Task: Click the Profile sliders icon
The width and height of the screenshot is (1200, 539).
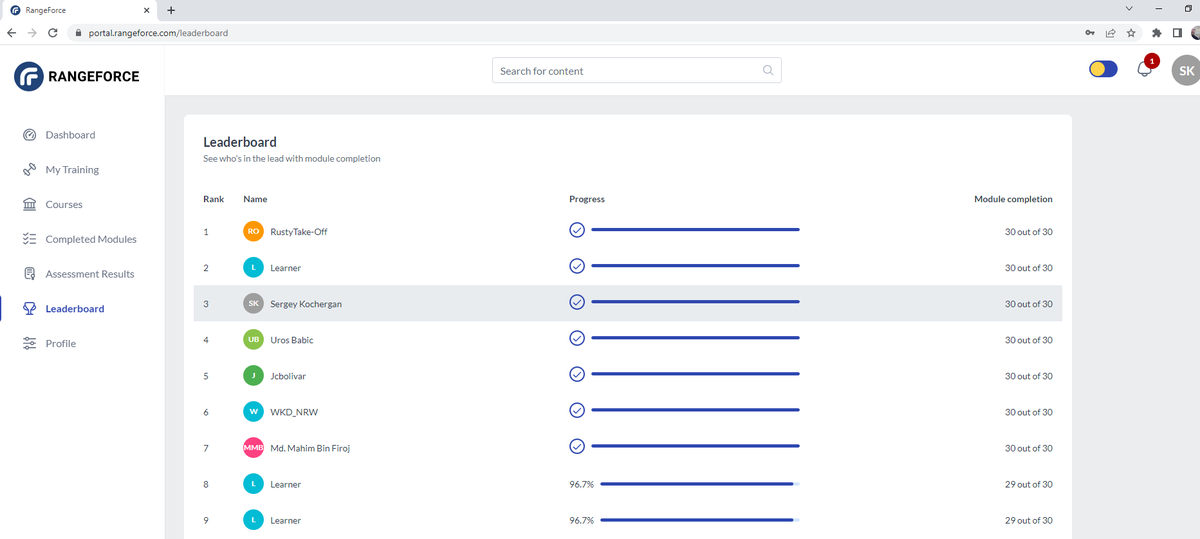Action: click(x=29, y=344)
